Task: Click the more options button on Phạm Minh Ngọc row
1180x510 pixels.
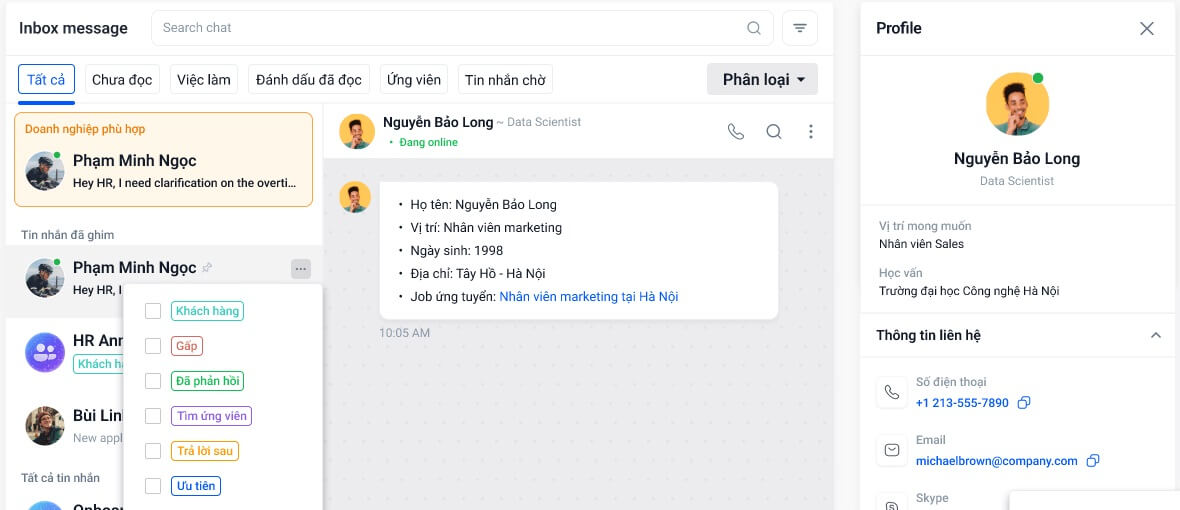Action: (x=301, y=269)
